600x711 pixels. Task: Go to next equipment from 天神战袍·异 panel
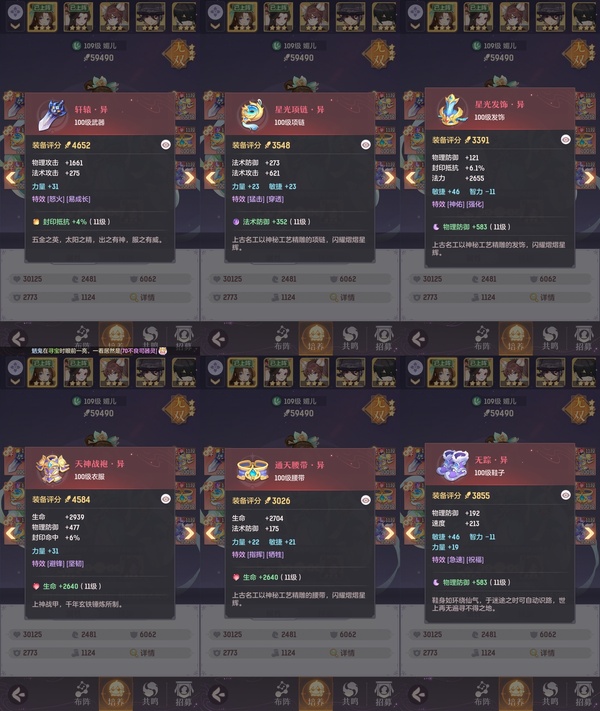click(189, 533)
